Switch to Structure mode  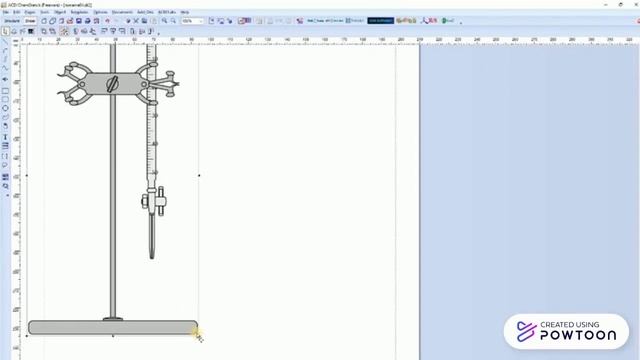pyautogui.click(x=12, y=21)
